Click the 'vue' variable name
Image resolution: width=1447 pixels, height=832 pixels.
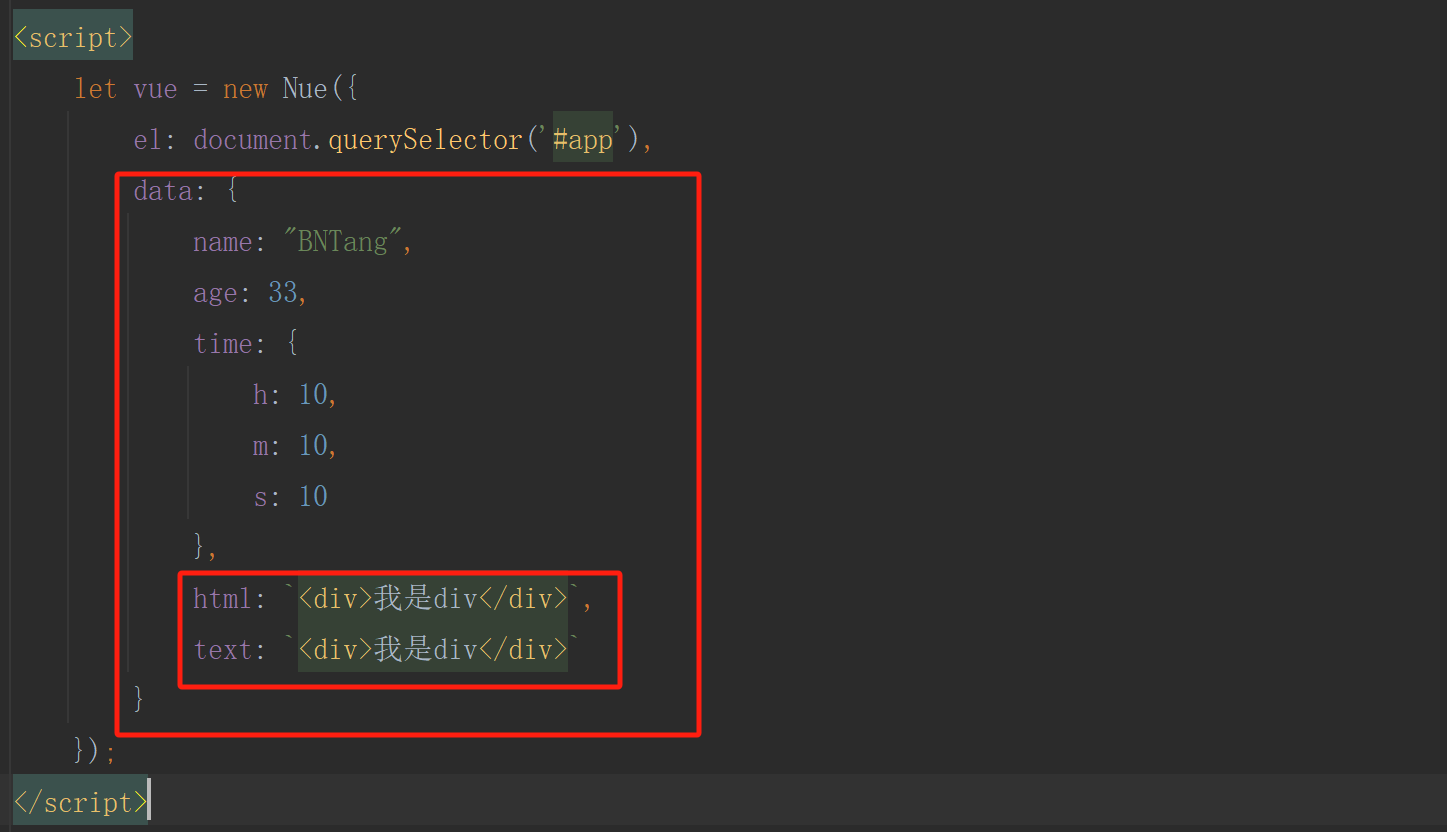click(155, 89)
